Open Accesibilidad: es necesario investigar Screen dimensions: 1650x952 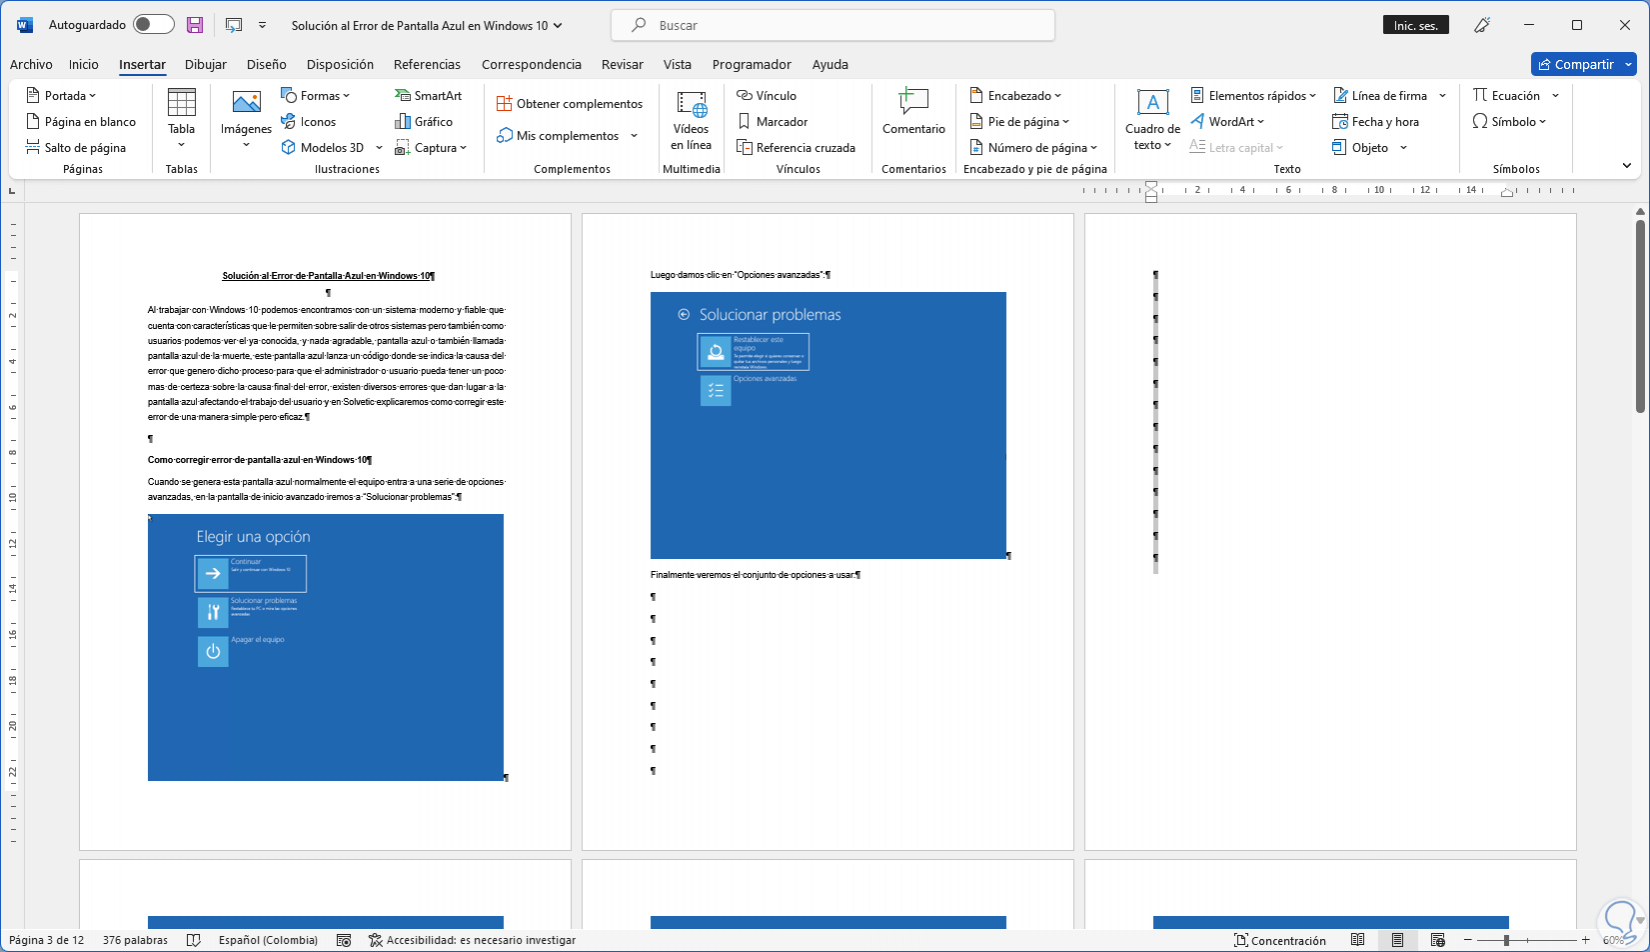point(472,940)
